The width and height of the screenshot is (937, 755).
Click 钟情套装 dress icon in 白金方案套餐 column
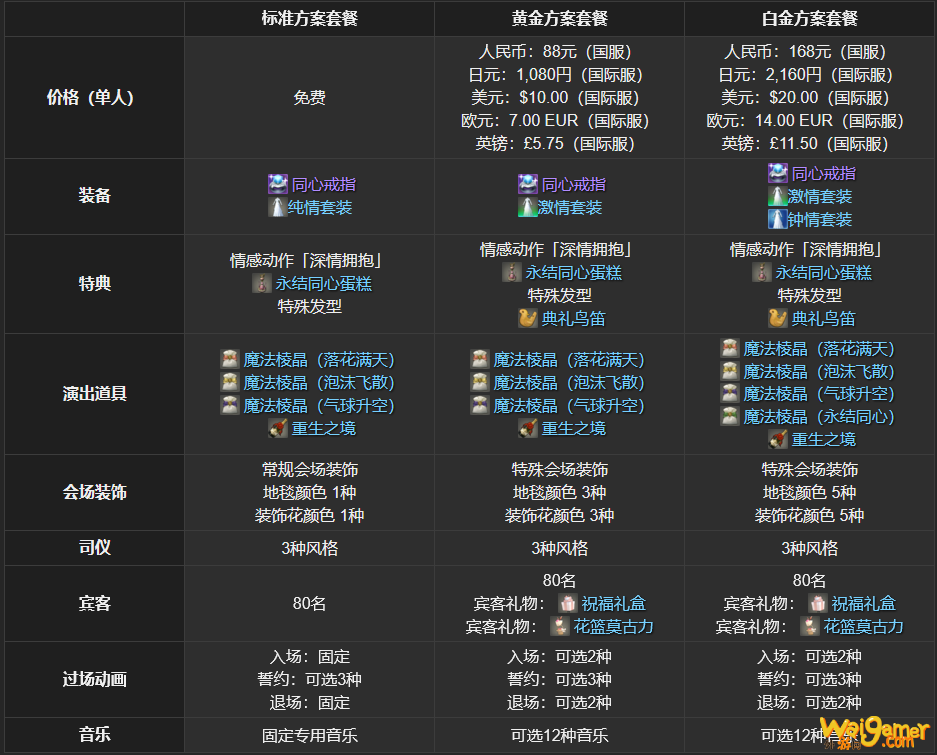point(777,219)
